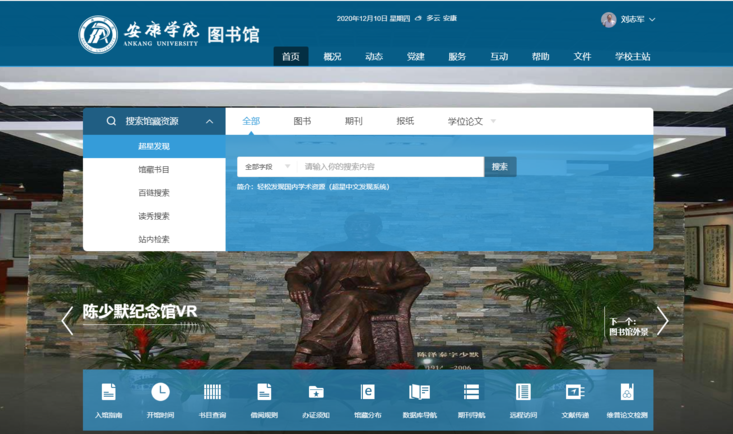The image size is (733, 434).
Task: Go to previous banner slide arrow
Action: [x=67, y=321]
